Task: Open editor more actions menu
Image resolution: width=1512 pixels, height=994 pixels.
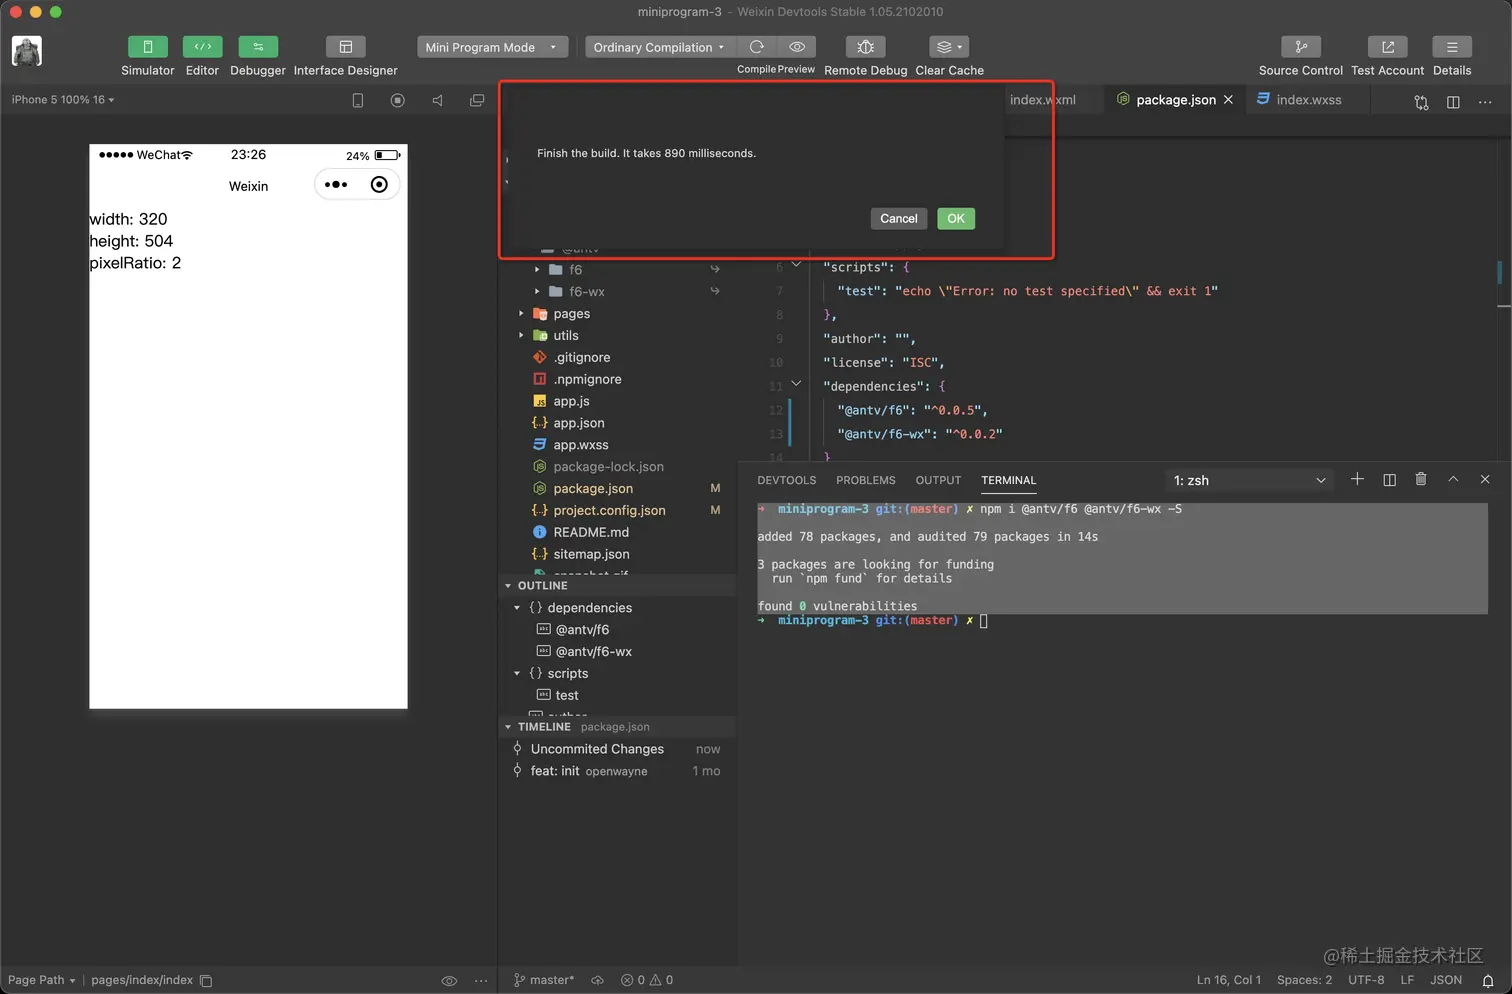Action: click(1485, 102)
